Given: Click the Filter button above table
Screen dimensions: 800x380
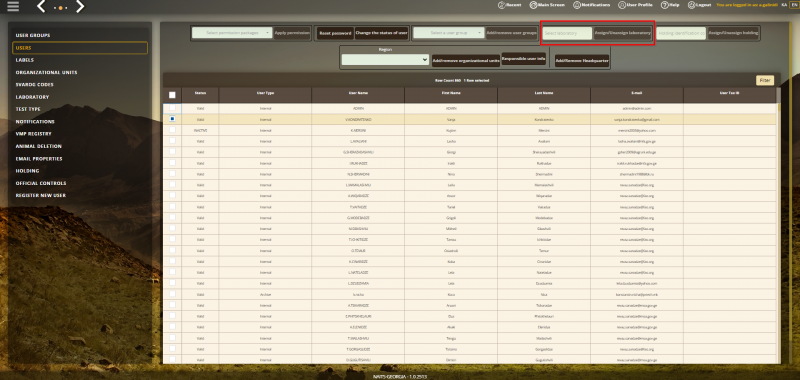Looking at the screenshot, I should tap(765, 80).
